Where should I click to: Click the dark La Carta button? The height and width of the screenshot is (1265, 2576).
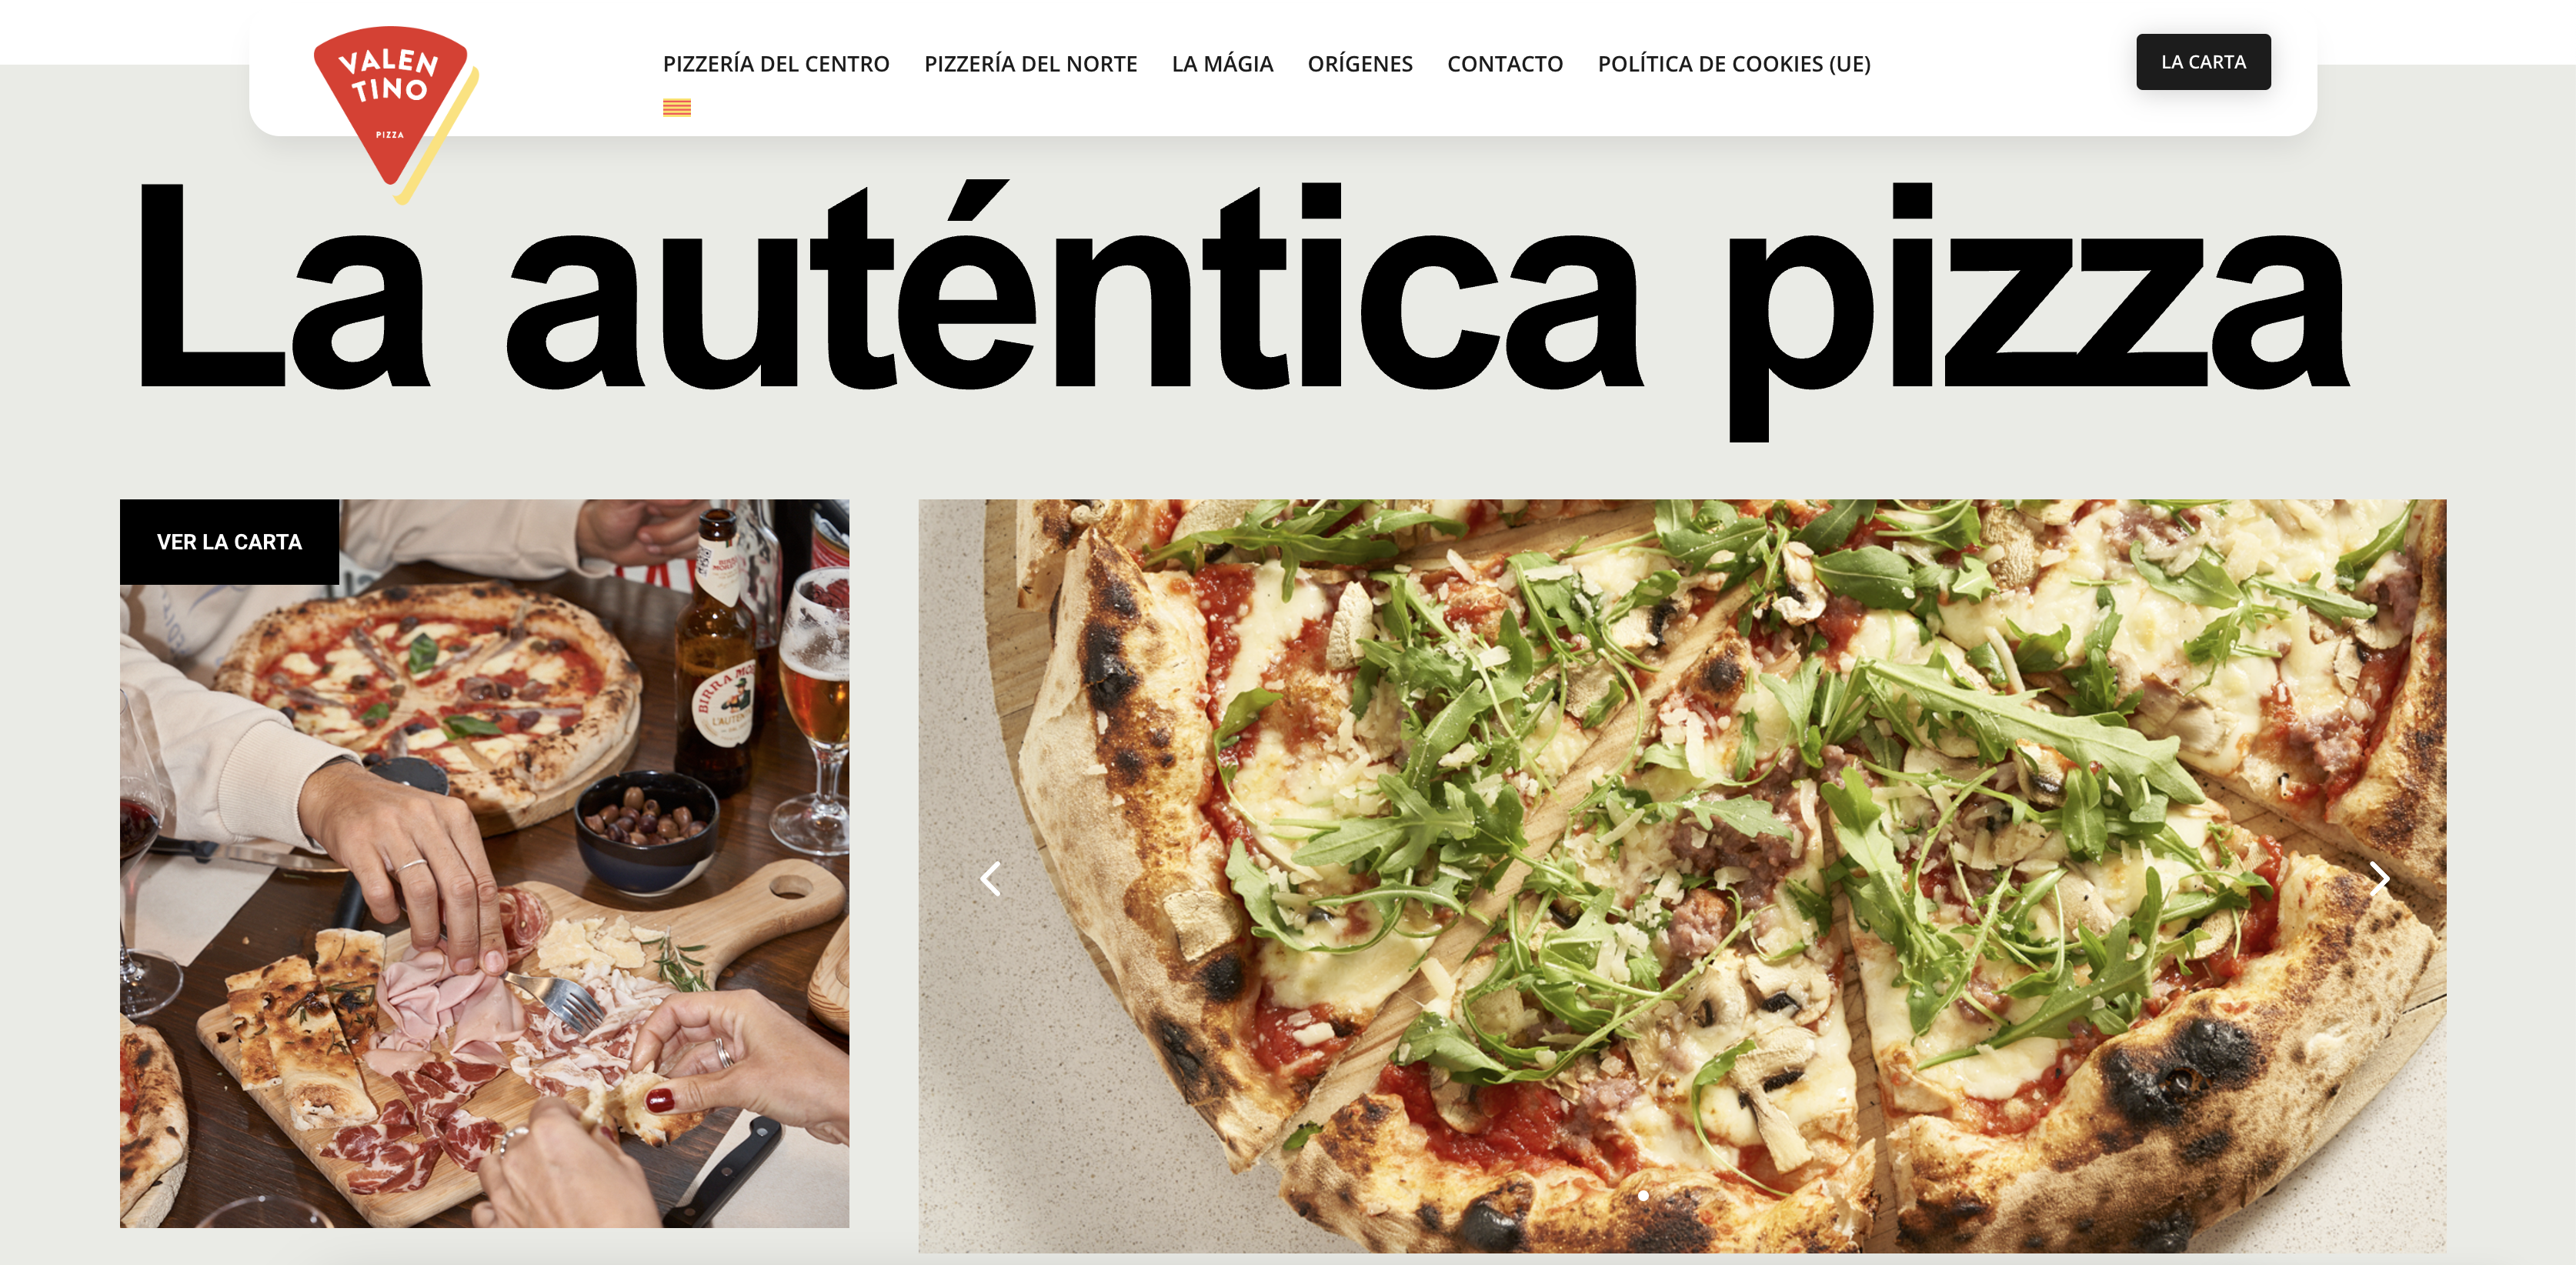point(2203,62)
